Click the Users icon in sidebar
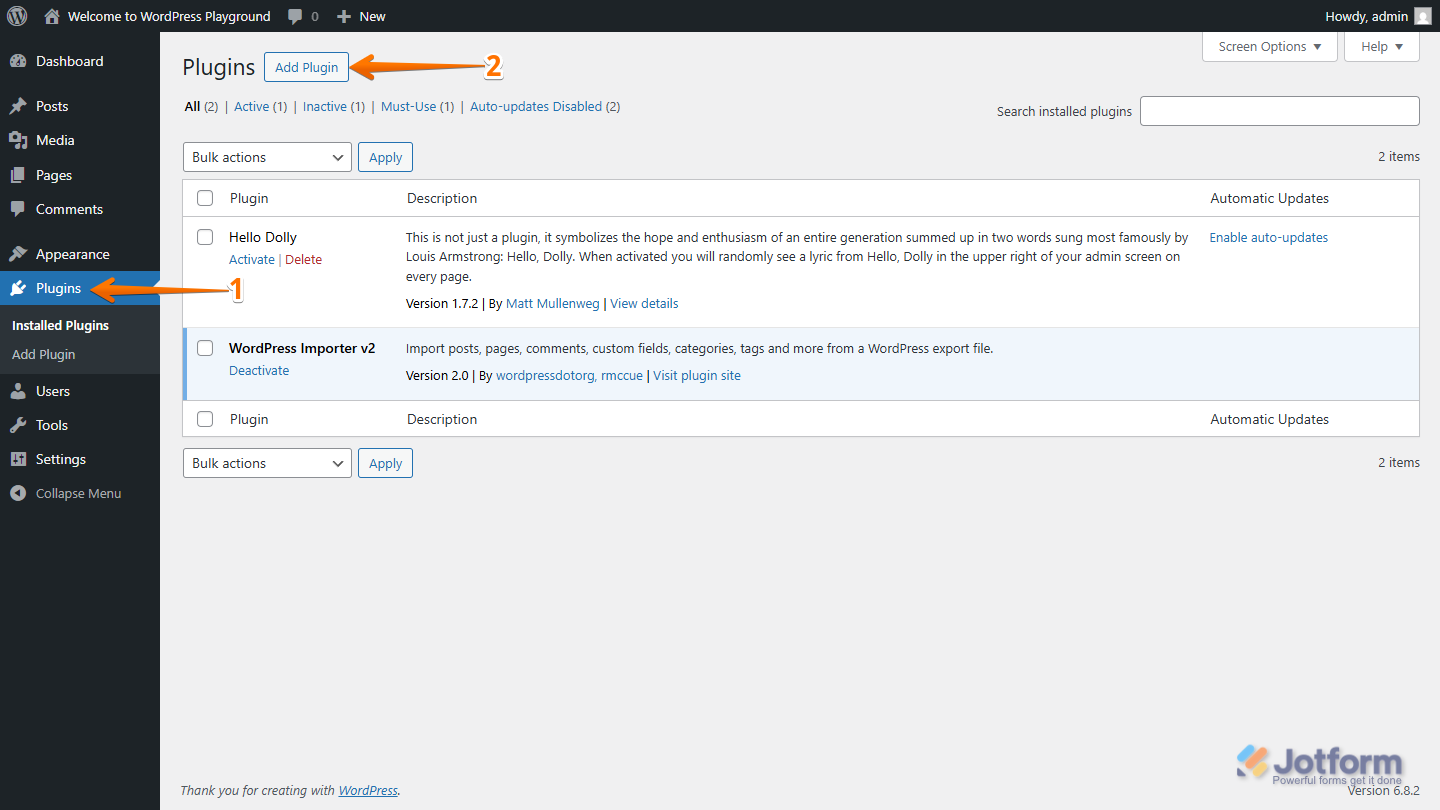This screenshot has height=810, width=1440. 18,391
